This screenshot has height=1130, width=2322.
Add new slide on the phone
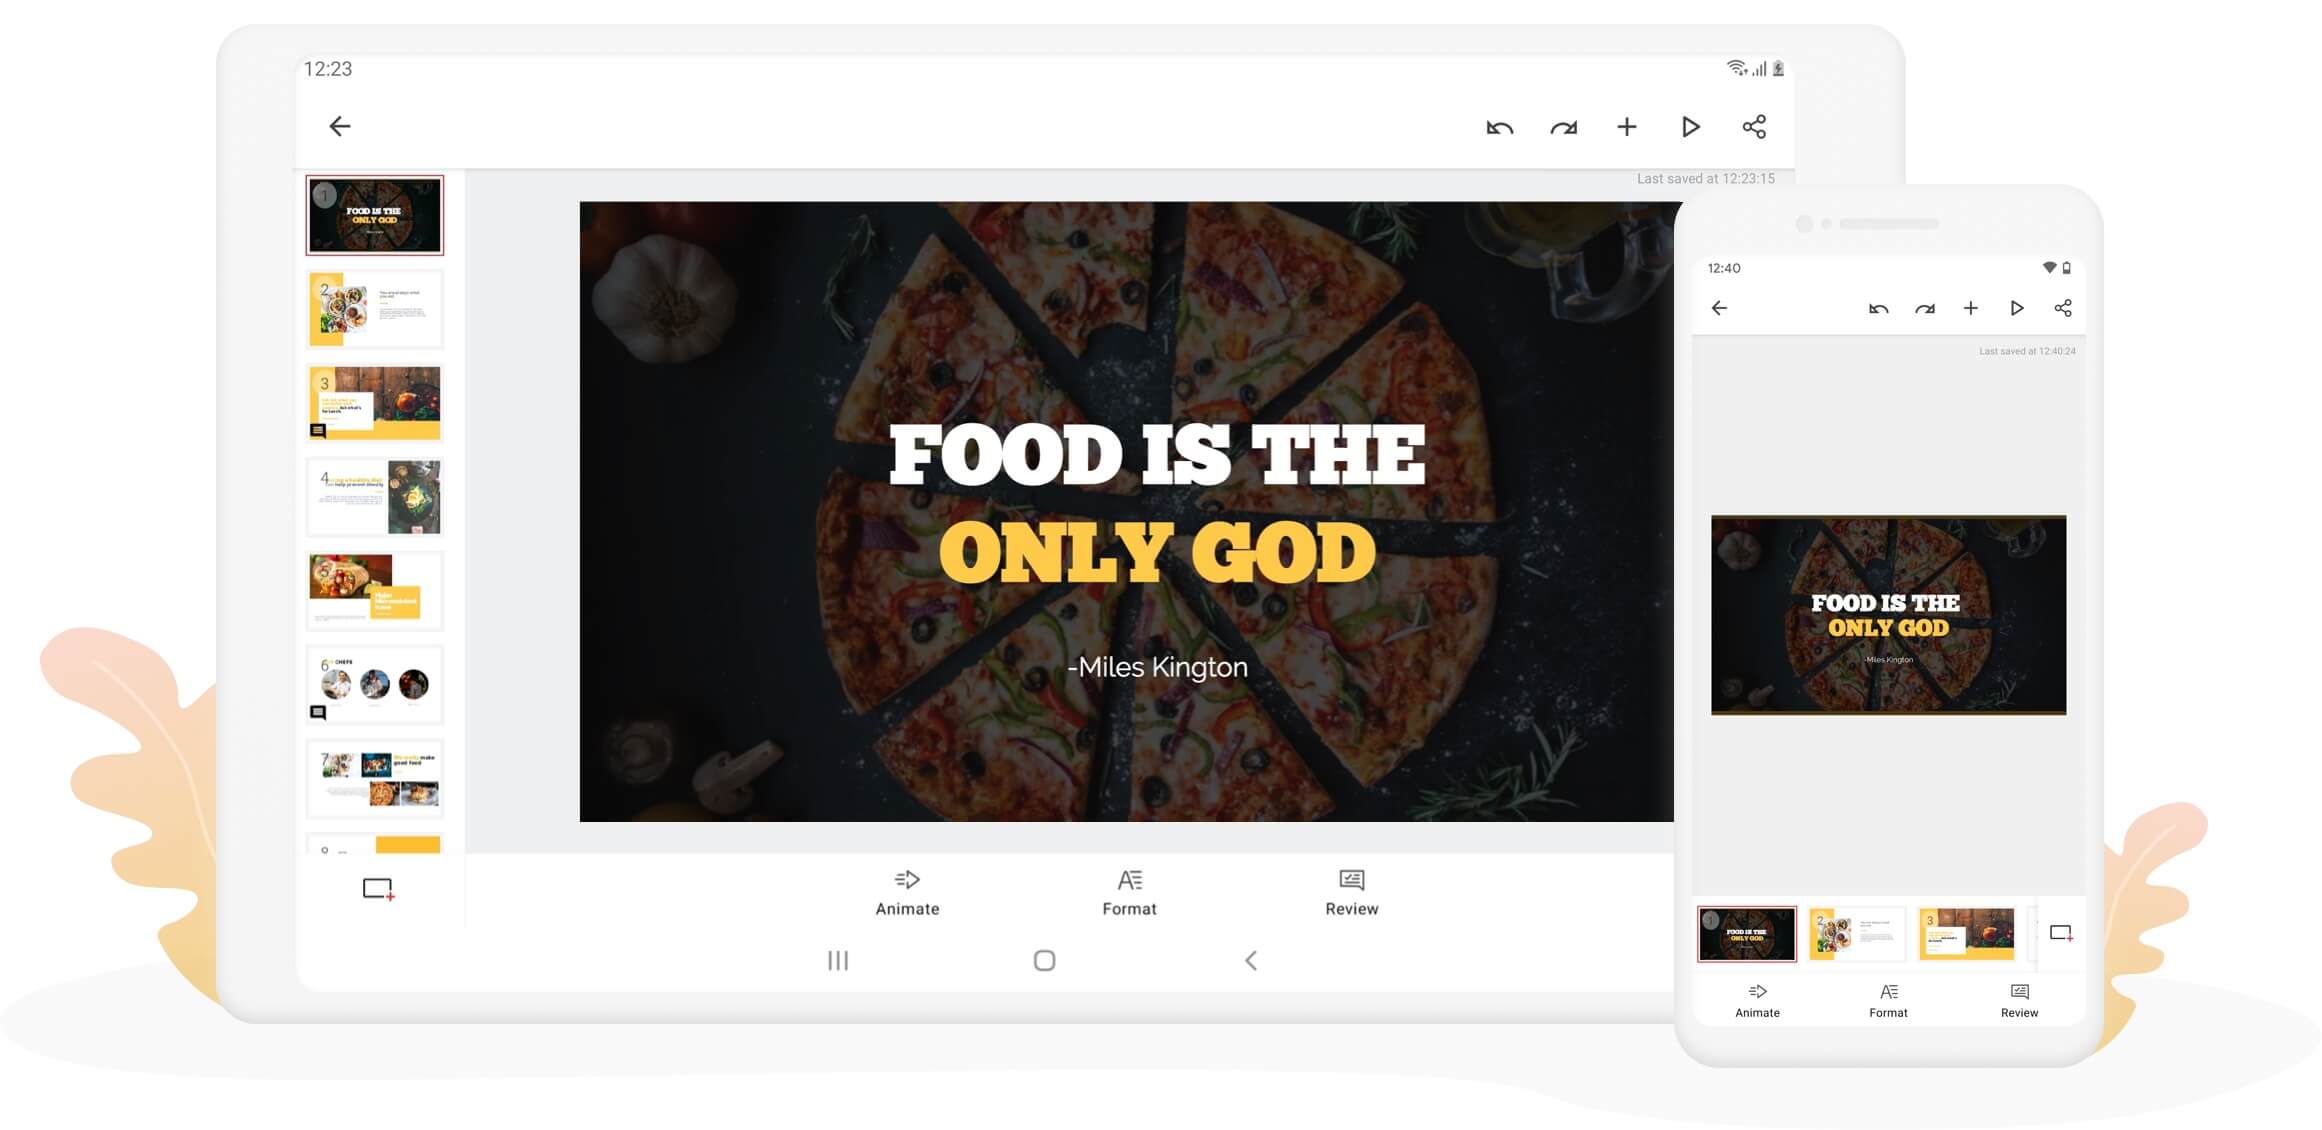[x=2061, y=933]
